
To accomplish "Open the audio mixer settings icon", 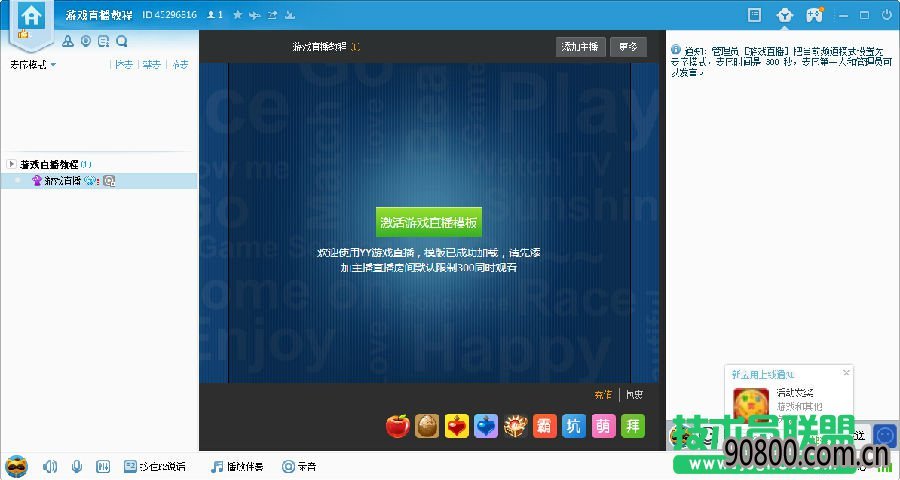I will pos(103,466).
